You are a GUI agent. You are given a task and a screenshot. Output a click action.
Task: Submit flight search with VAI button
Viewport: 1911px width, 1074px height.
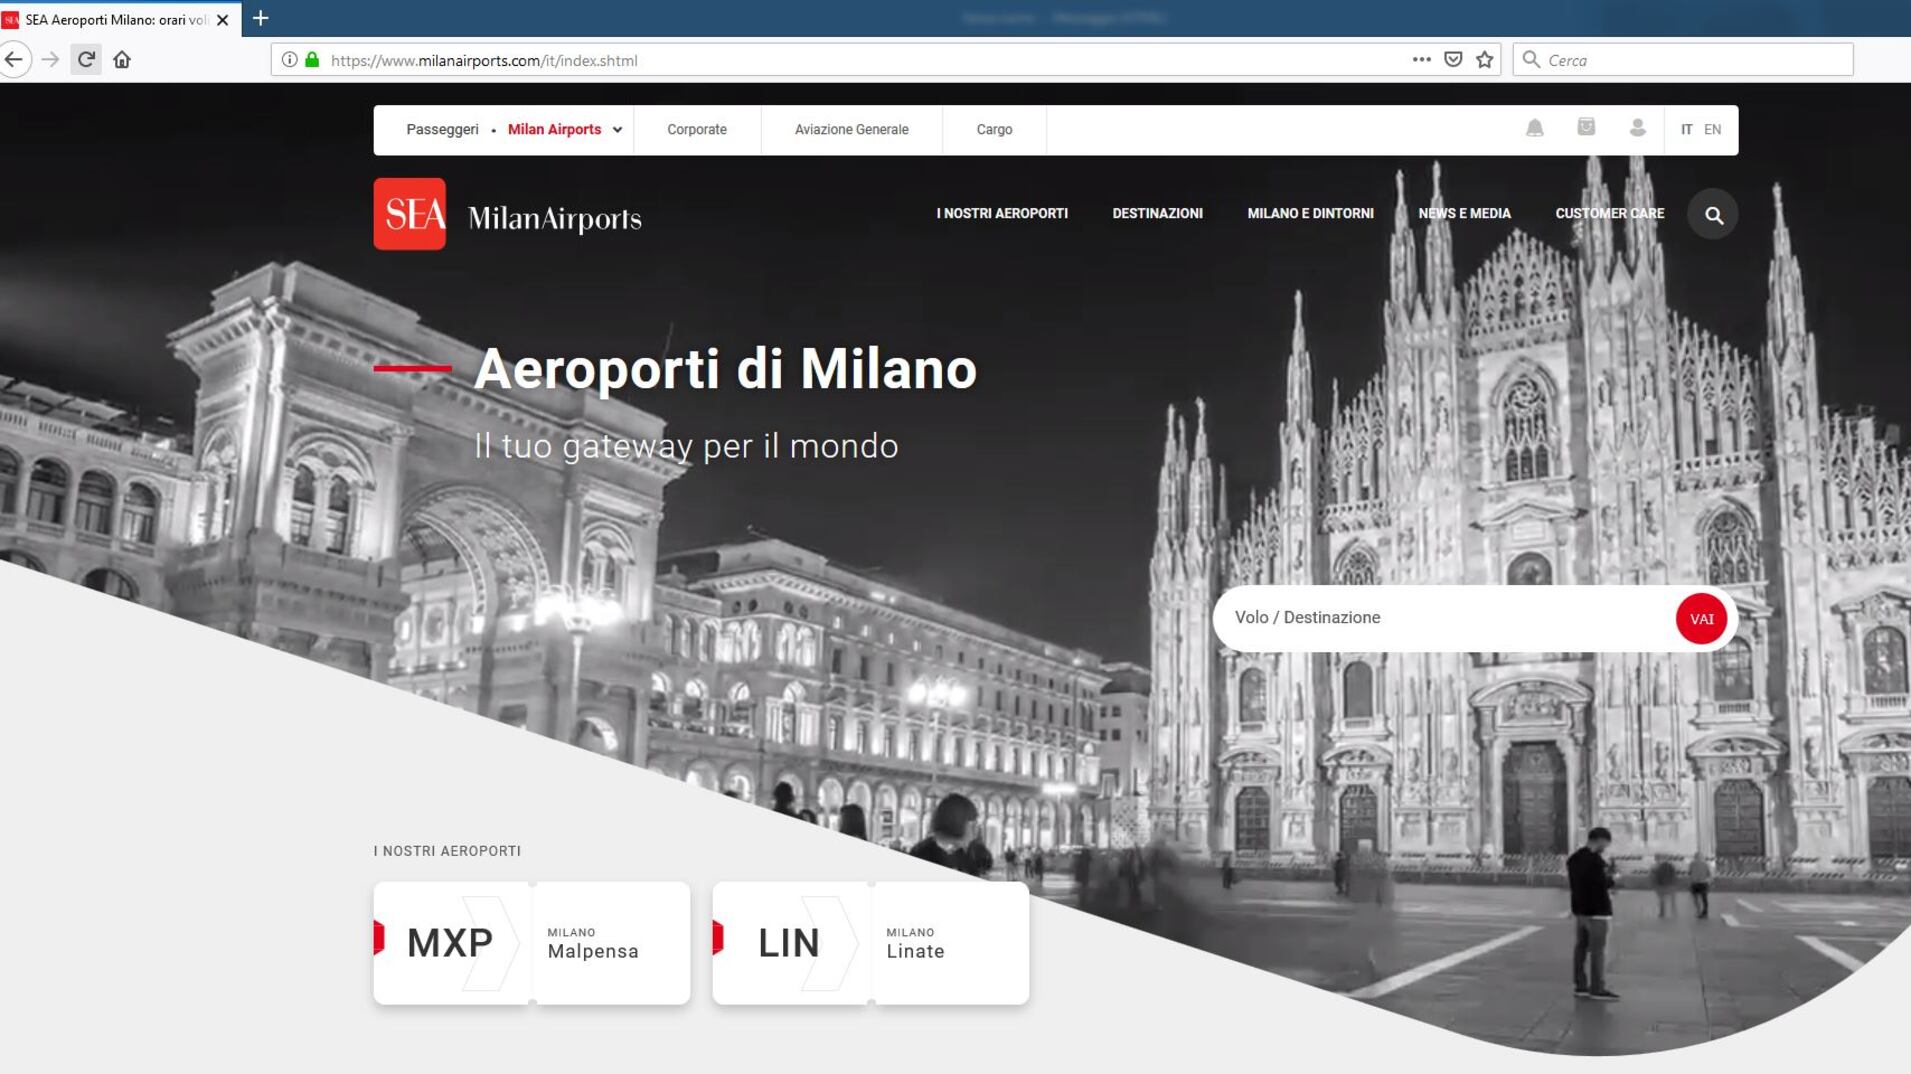1701,619
